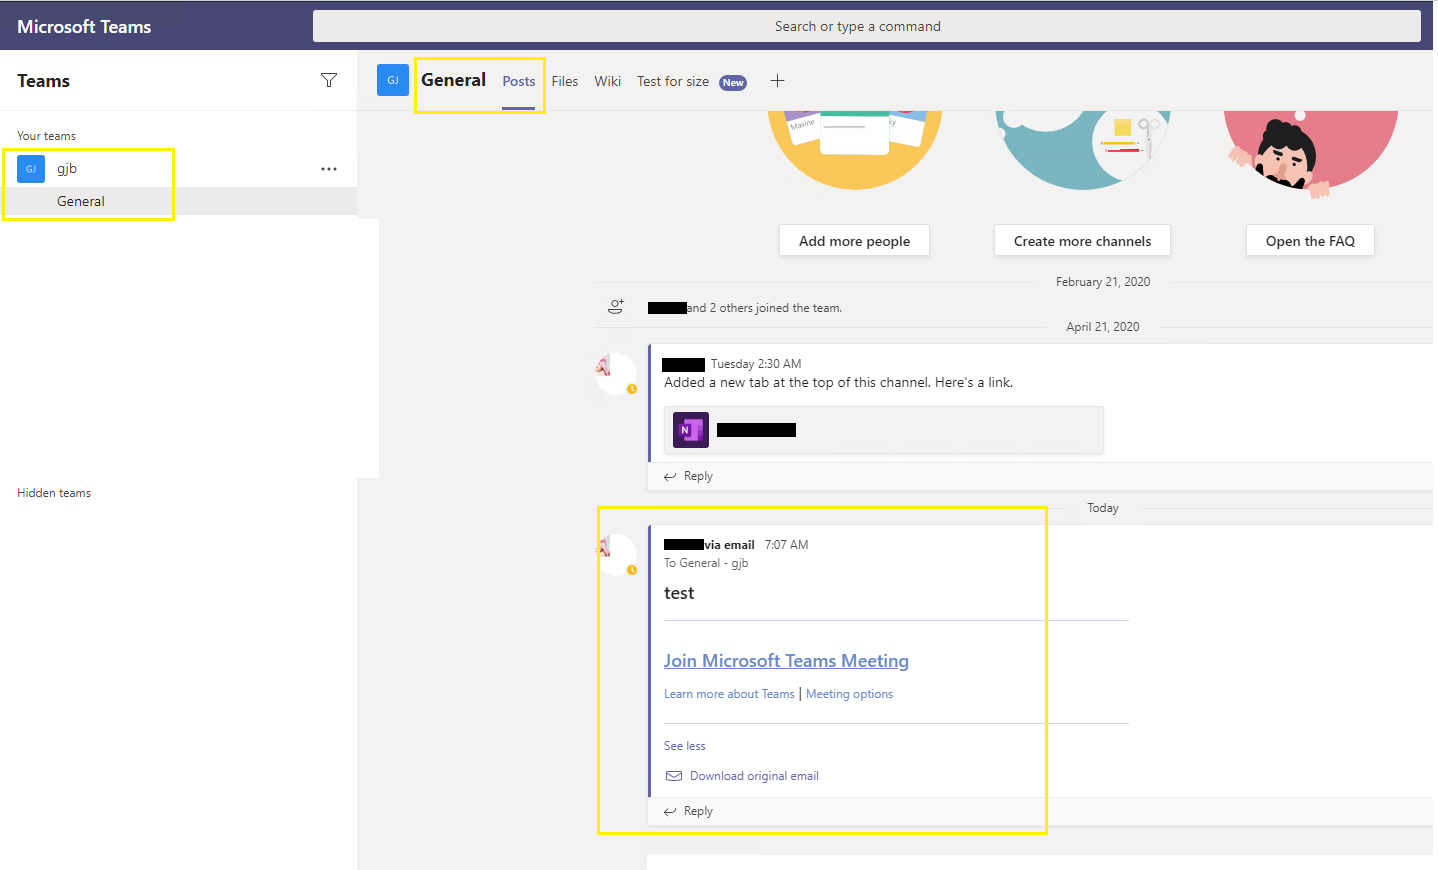Select the gjb team in sidebar

click(178, 169)
